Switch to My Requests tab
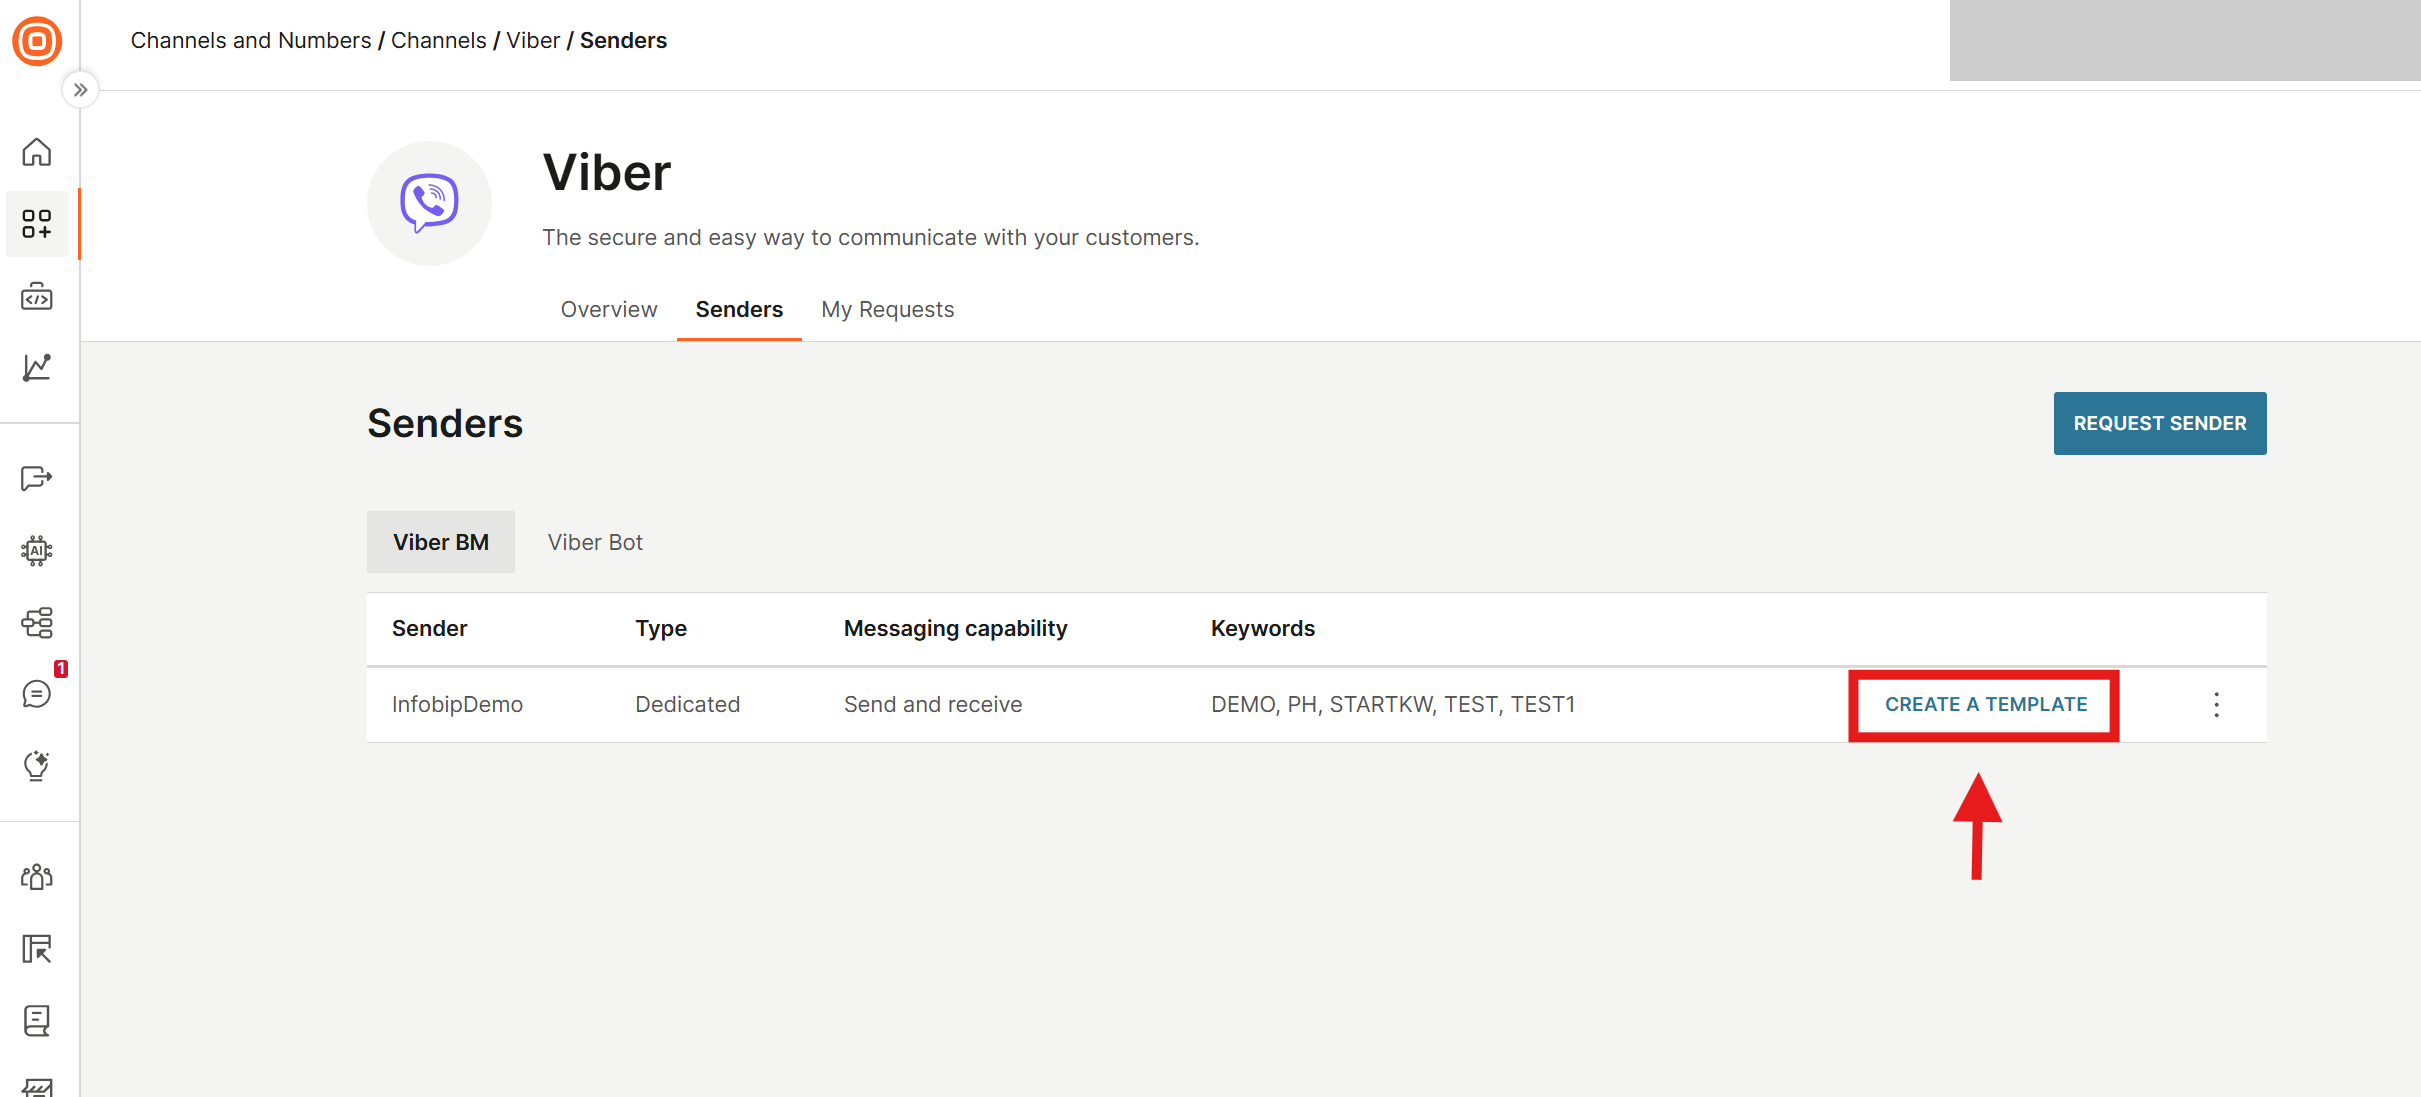The width and height of the screenshot is (2421, 1097). point(887,309)
